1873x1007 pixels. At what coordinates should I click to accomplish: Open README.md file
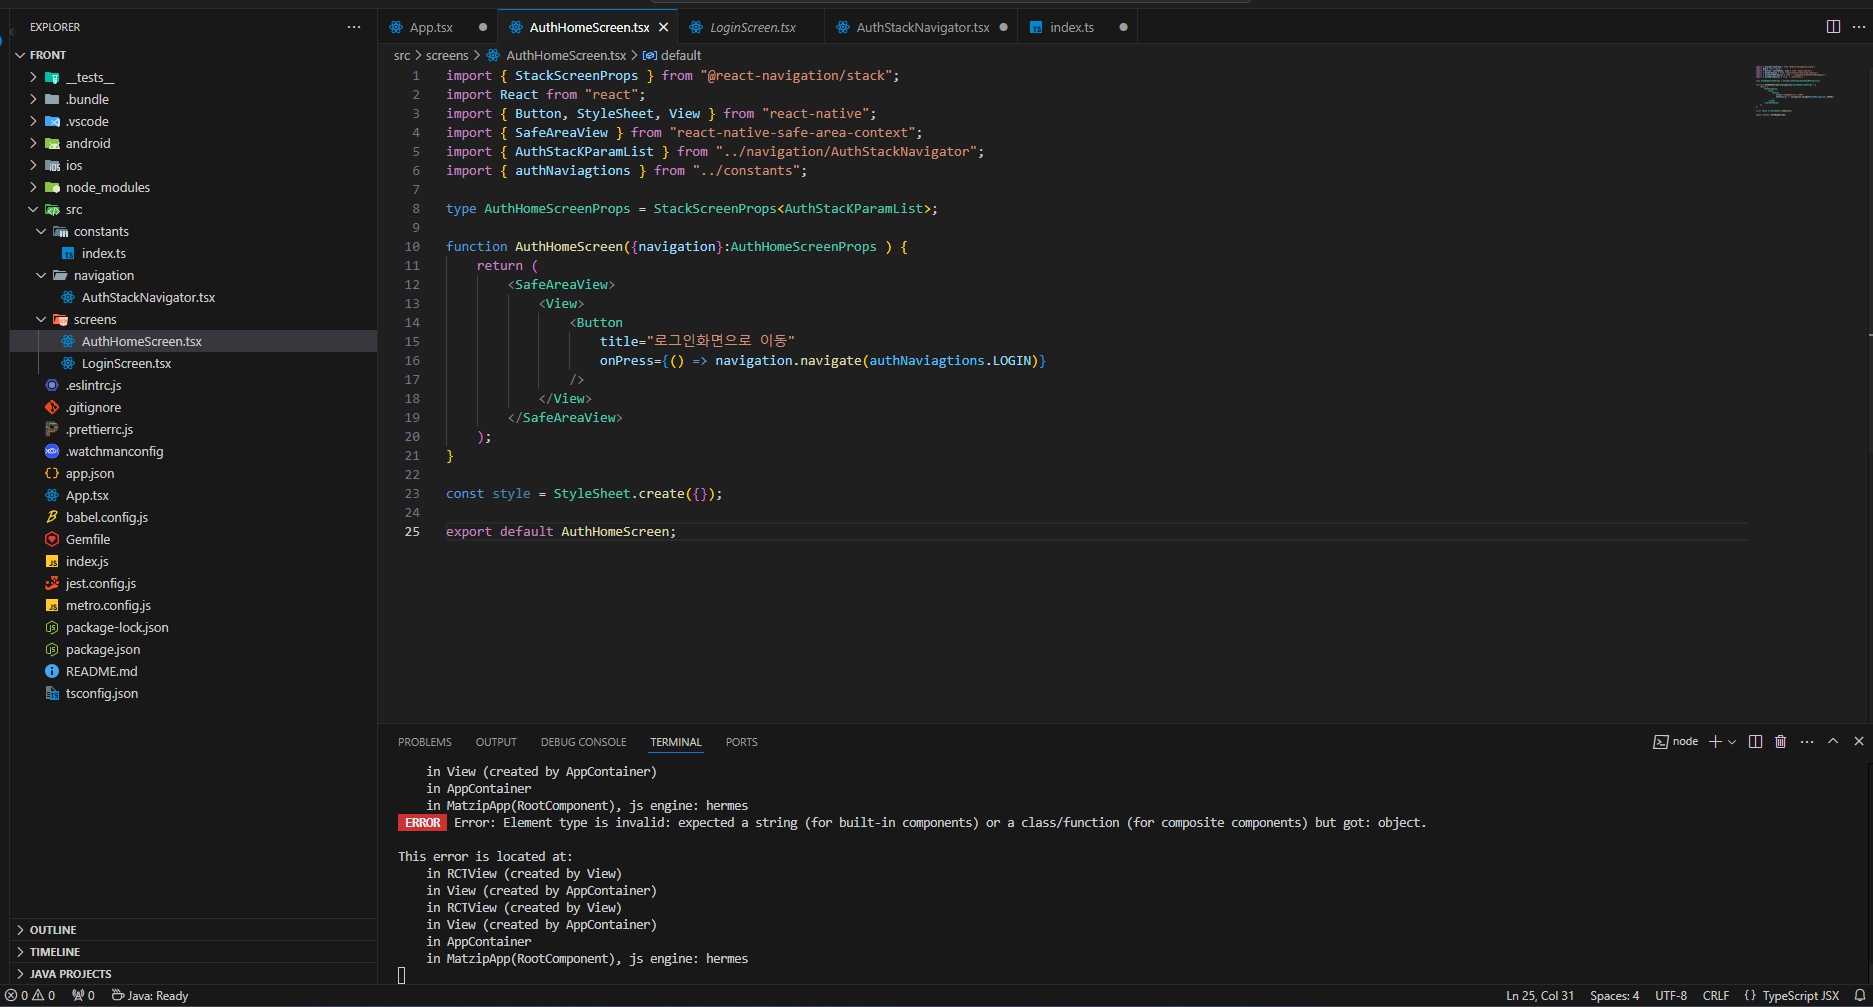click(194, 671)
